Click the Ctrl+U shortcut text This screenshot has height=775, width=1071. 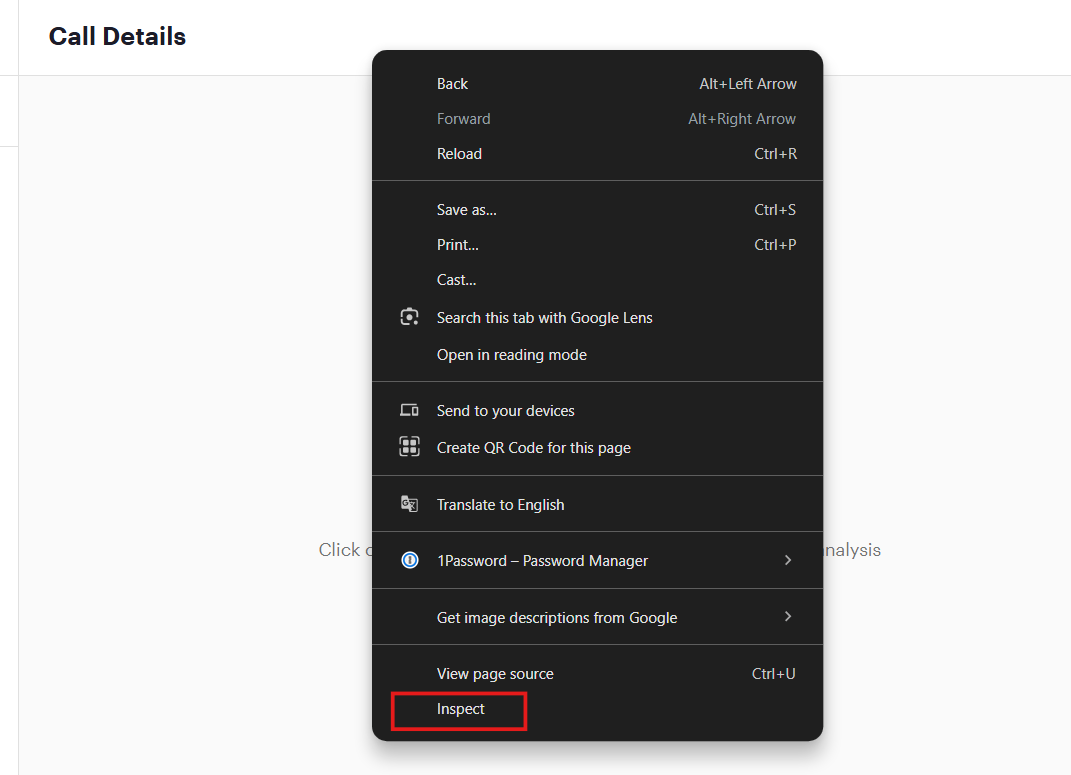pos(773,673)
